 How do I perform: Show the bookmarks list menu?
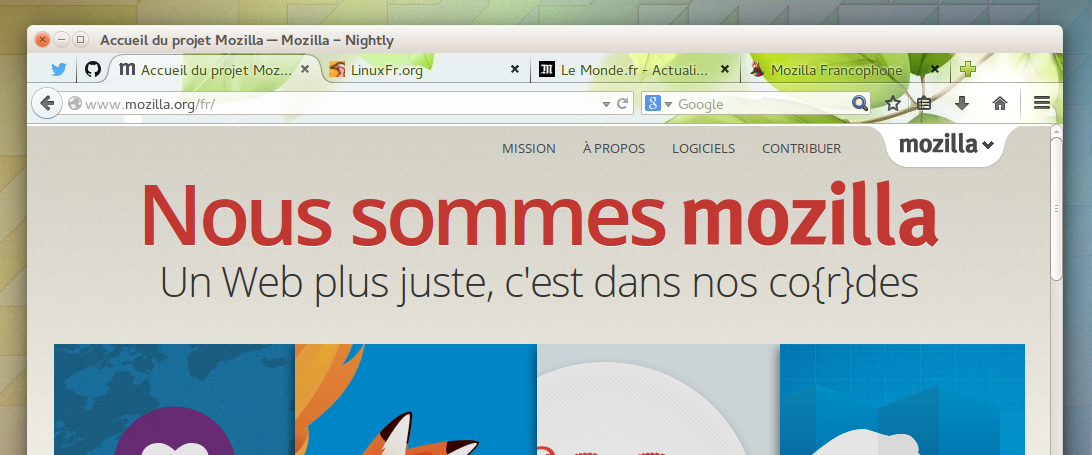924,104
